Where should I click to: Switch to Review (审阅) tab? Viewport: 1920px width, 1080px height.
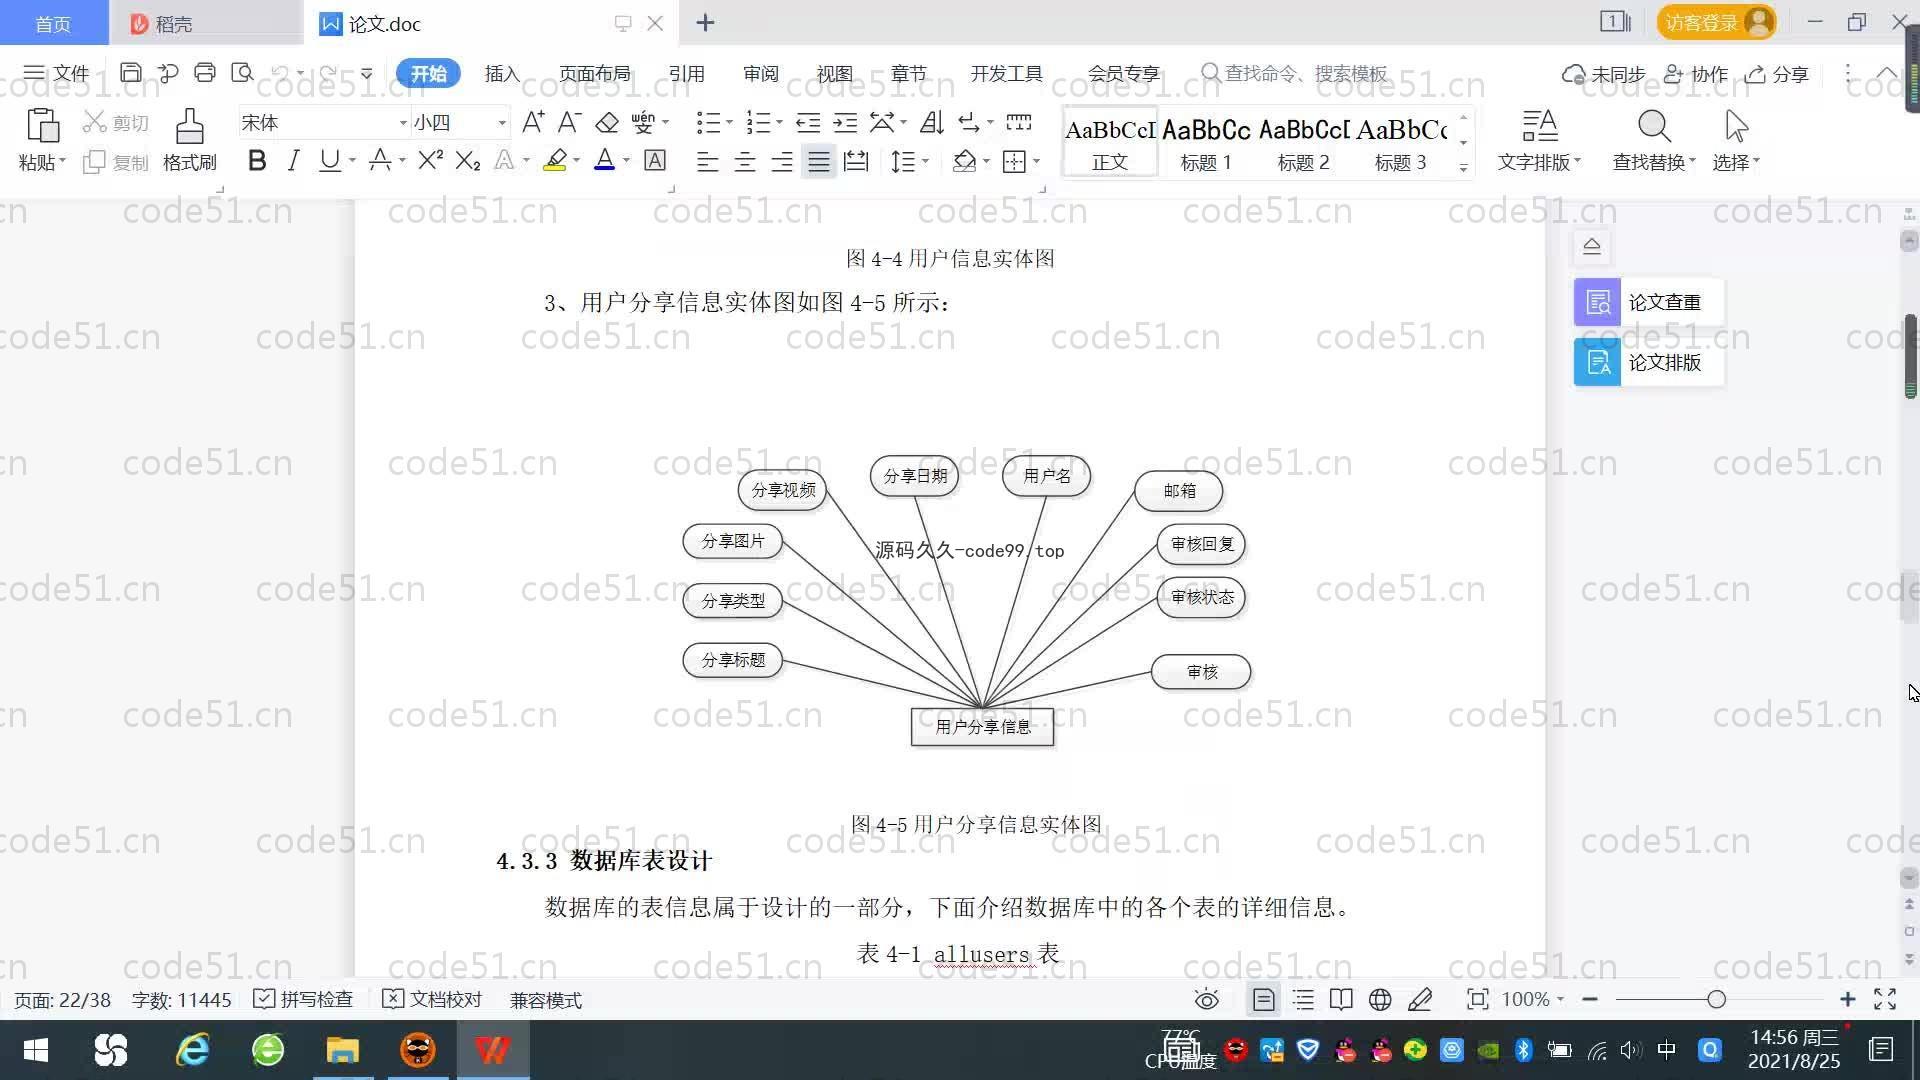point(760,73)
